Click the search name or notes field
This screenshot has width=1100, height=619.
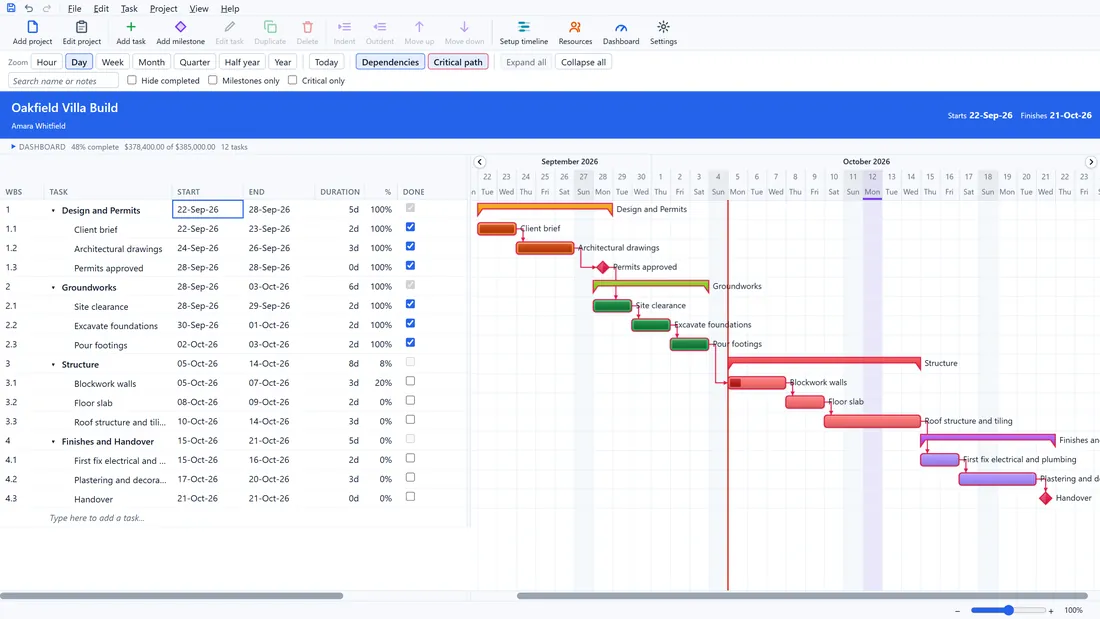(63, 81)
